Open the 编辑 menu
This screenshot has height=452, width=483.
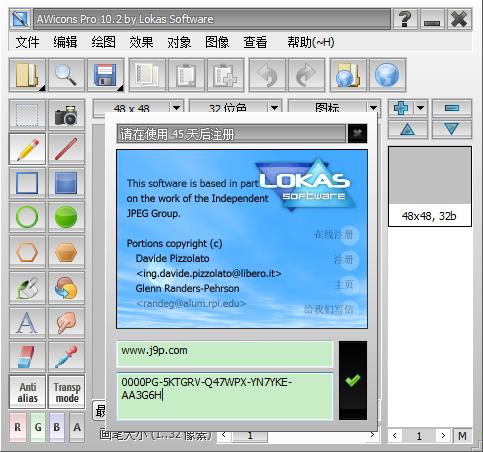[x=65, y=42]
